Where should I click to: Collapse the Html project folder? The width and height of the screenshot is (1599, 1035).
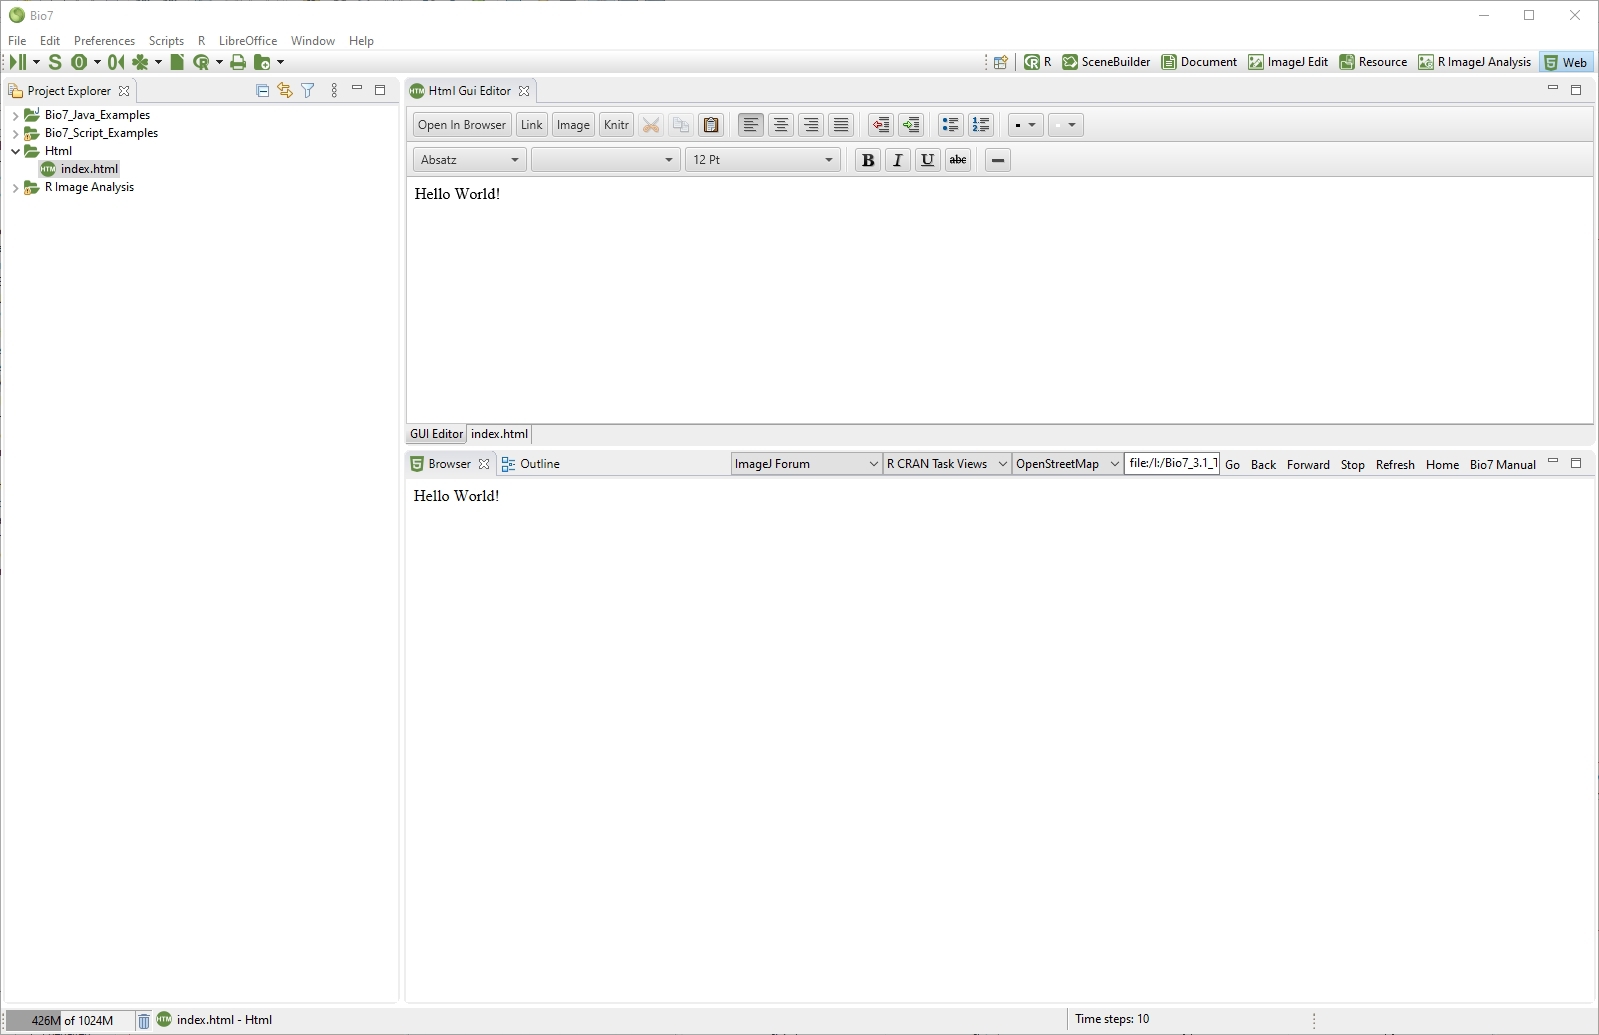click(15, 152)
